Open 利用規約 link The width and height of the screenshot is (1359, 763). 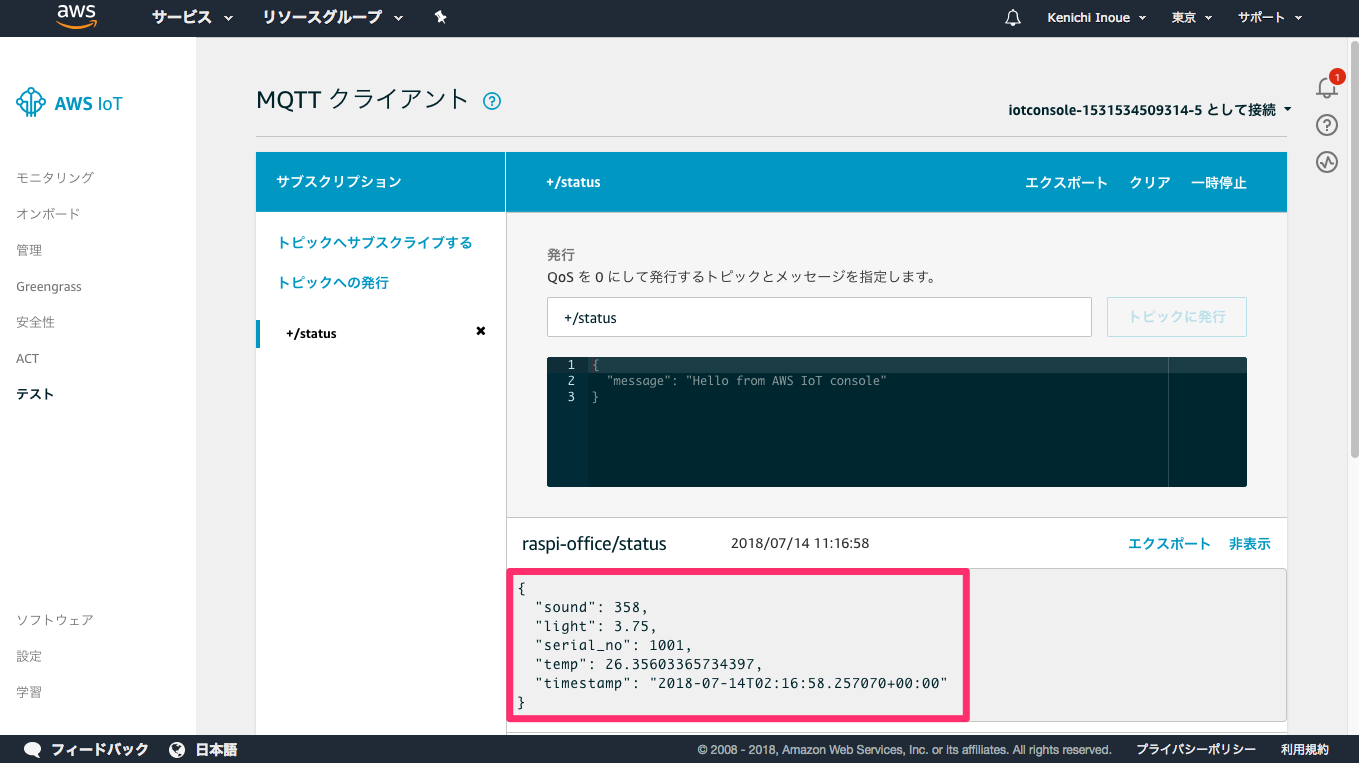coord(1305,749)
